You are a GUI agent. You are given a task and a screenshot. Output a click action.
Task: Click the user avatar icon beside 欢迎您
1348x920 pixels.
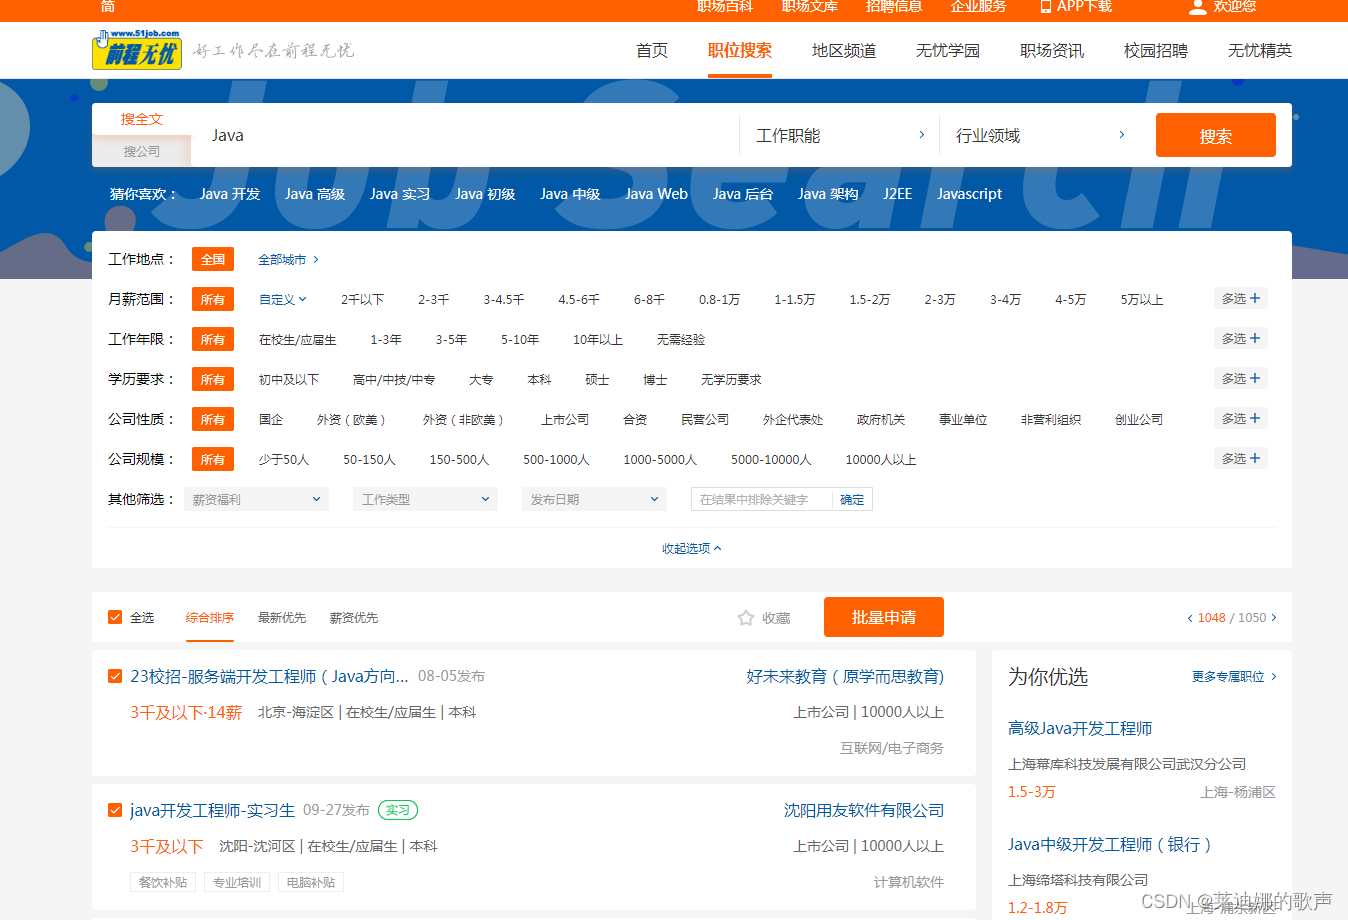point(1197,7)
